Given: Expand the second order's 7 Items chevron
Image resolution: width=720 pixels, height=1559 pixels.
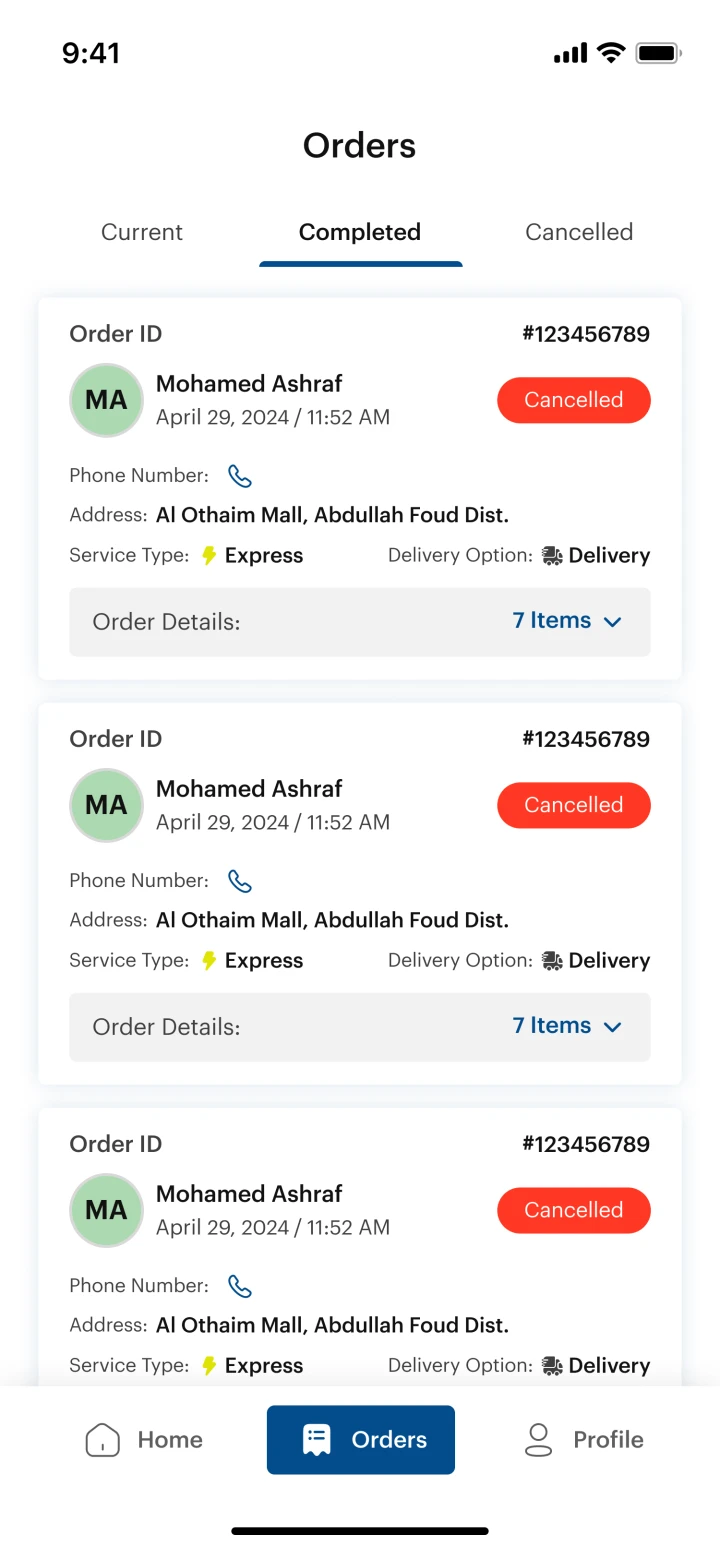Looking at the screenshot, I should tap(613, 1027).
